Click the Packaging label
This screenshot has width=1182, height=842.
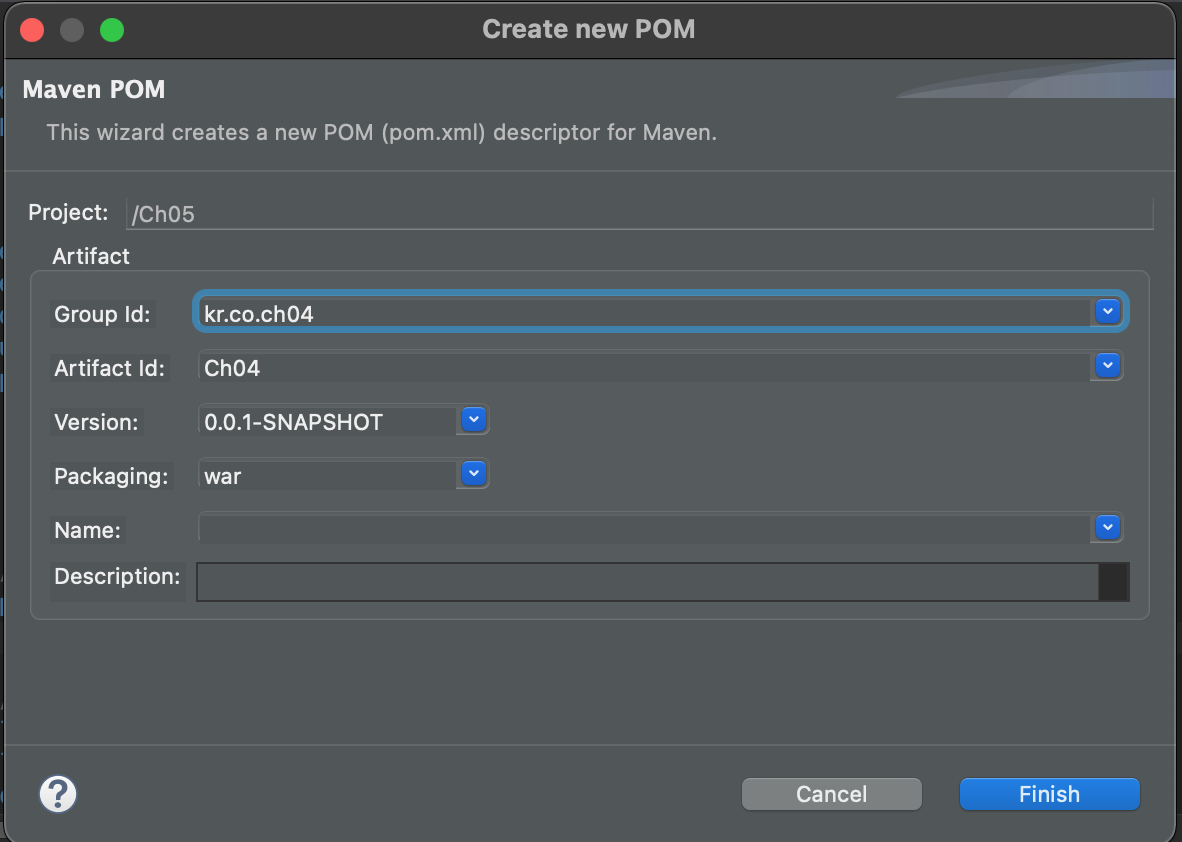[x=111, y=476]
